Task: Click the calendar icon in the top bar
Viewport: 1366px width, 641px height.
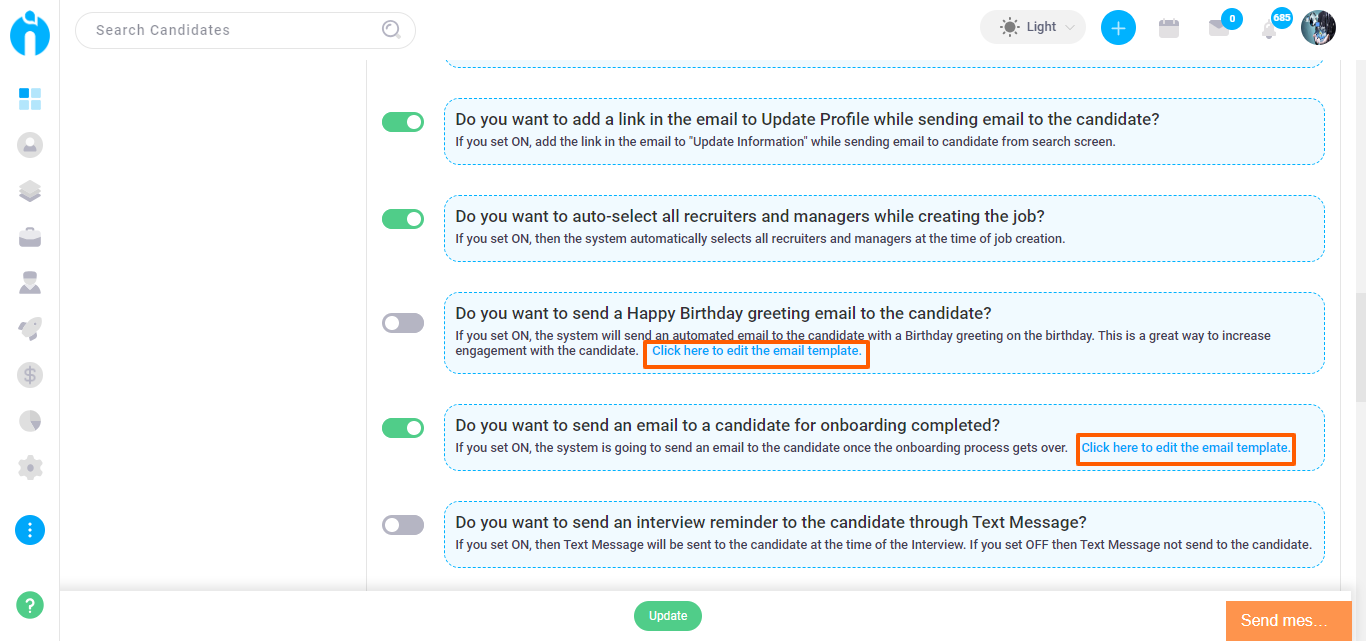Action: click(x=1168, y=29)
